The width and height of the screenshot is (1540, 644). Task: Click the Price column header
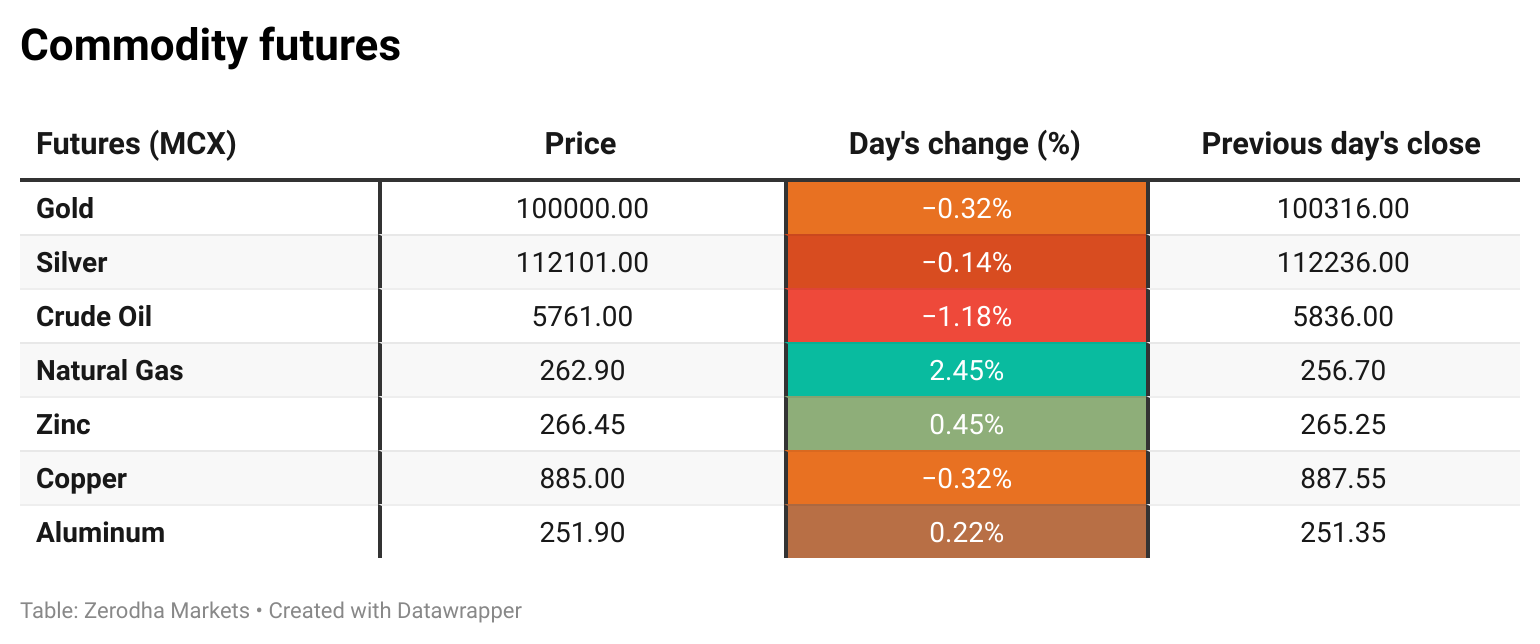[580, 144]
